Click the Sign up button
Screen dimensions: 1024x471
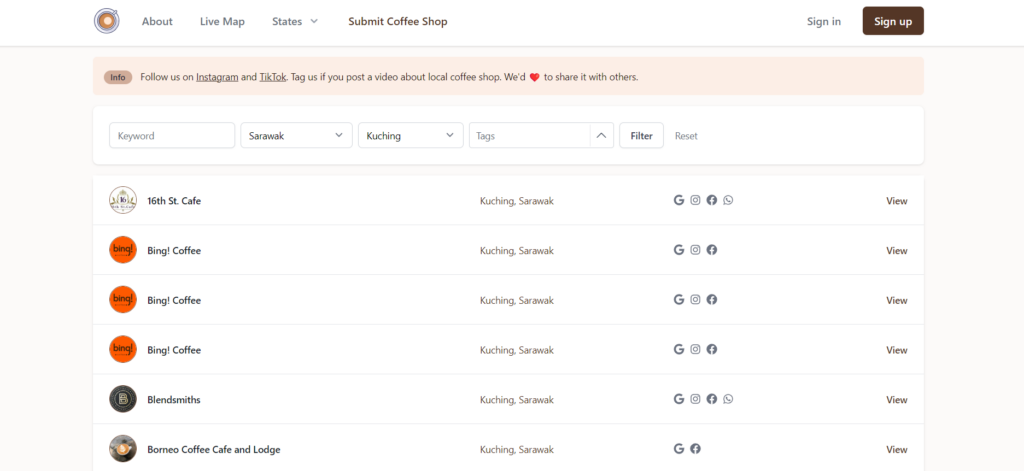(x=892, y=21)
